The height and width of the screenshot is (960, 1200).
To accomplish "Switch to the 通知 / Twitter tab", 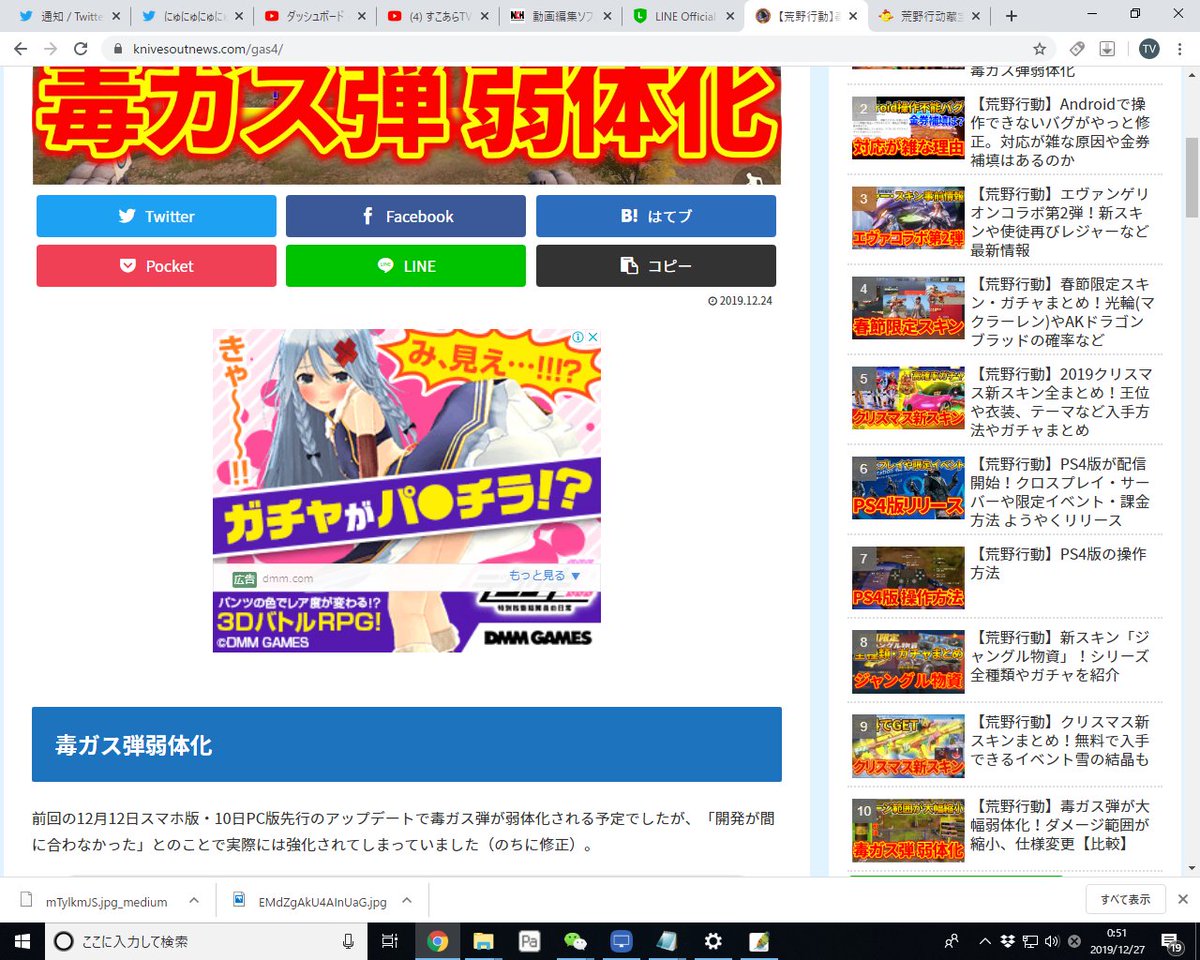I will click(68, 16).
